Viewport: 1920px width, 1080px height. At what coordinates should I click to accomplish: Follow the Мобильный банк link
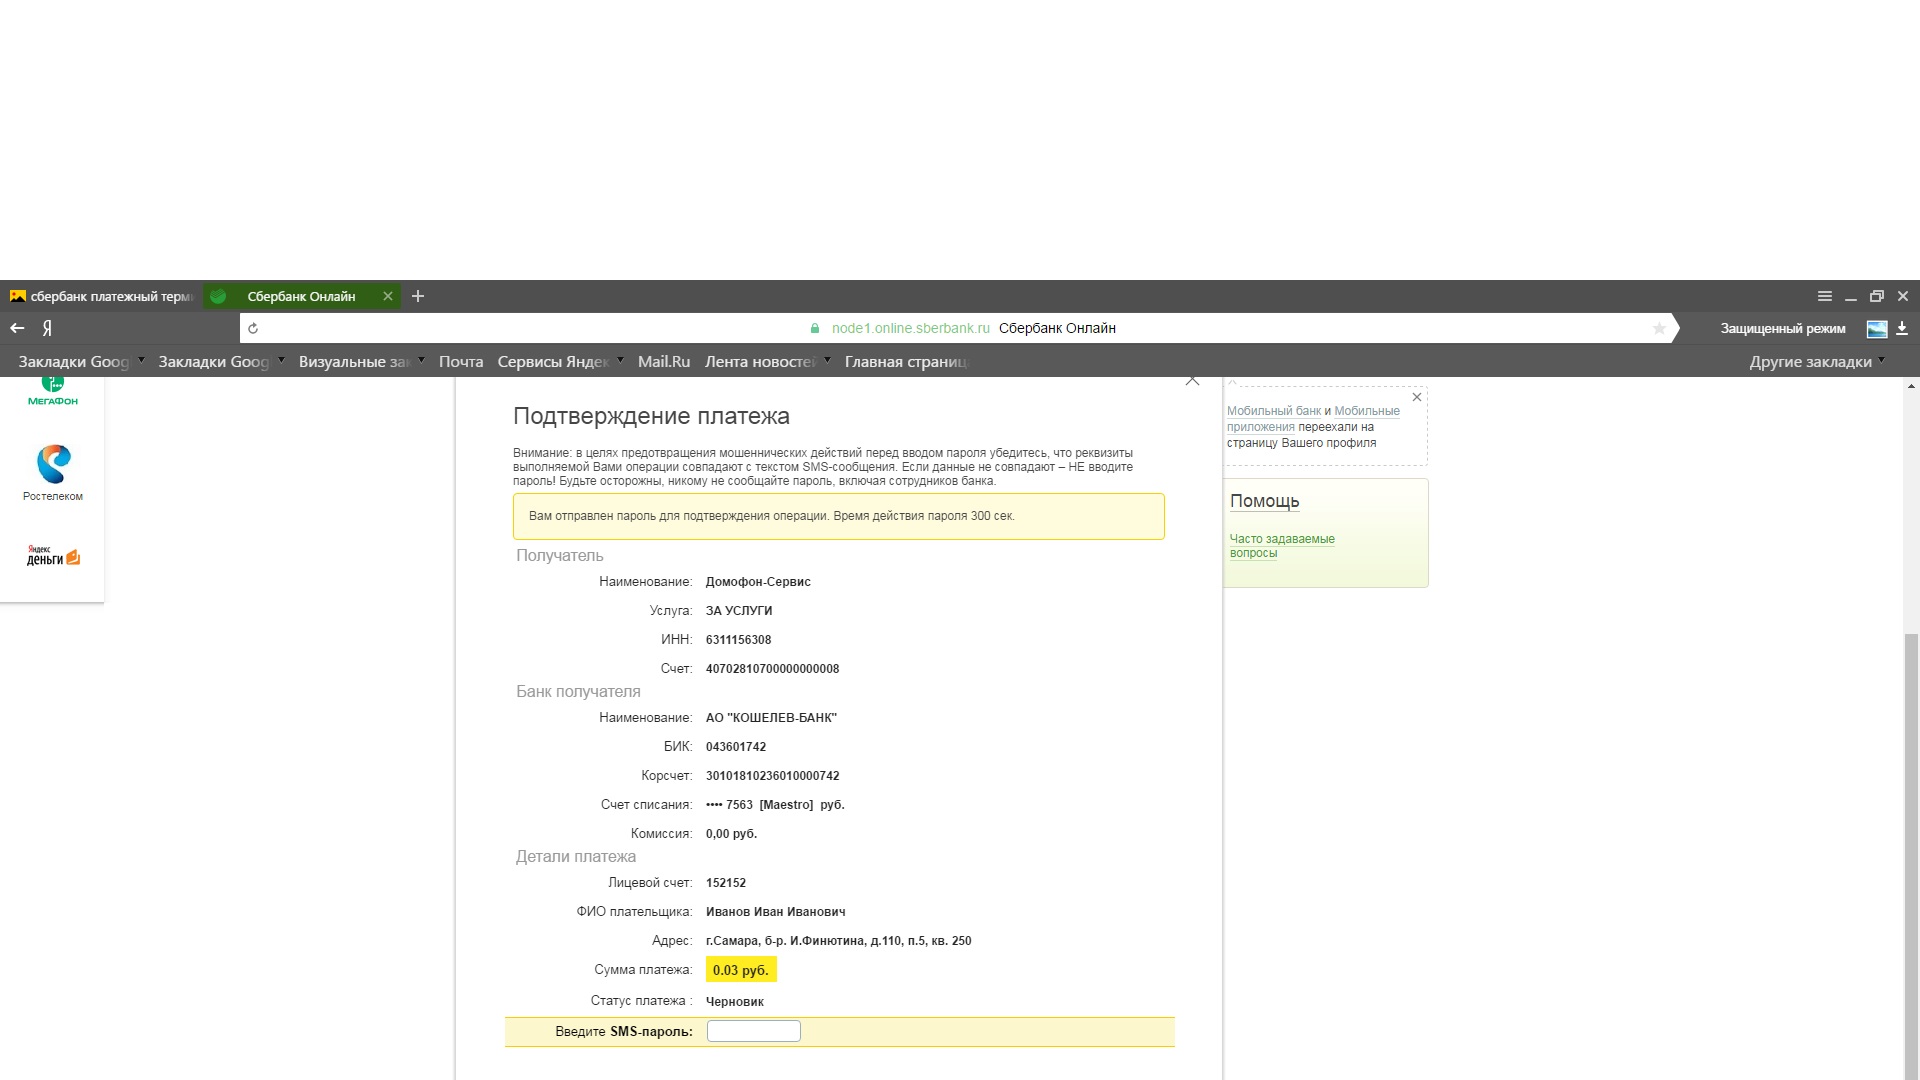[1273, 411]
